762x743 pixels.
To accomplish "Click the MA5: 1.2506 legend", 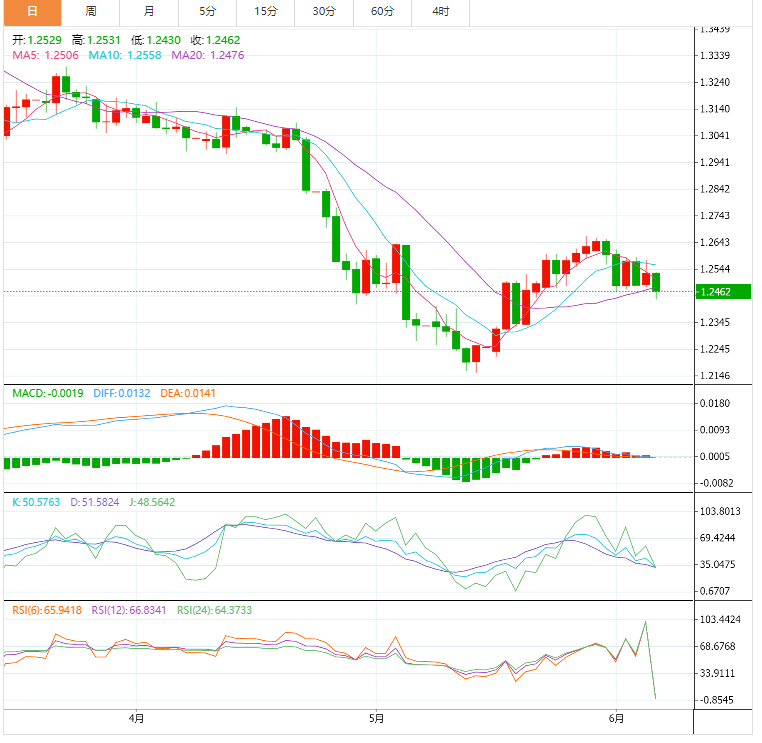I will pos(45,55).
